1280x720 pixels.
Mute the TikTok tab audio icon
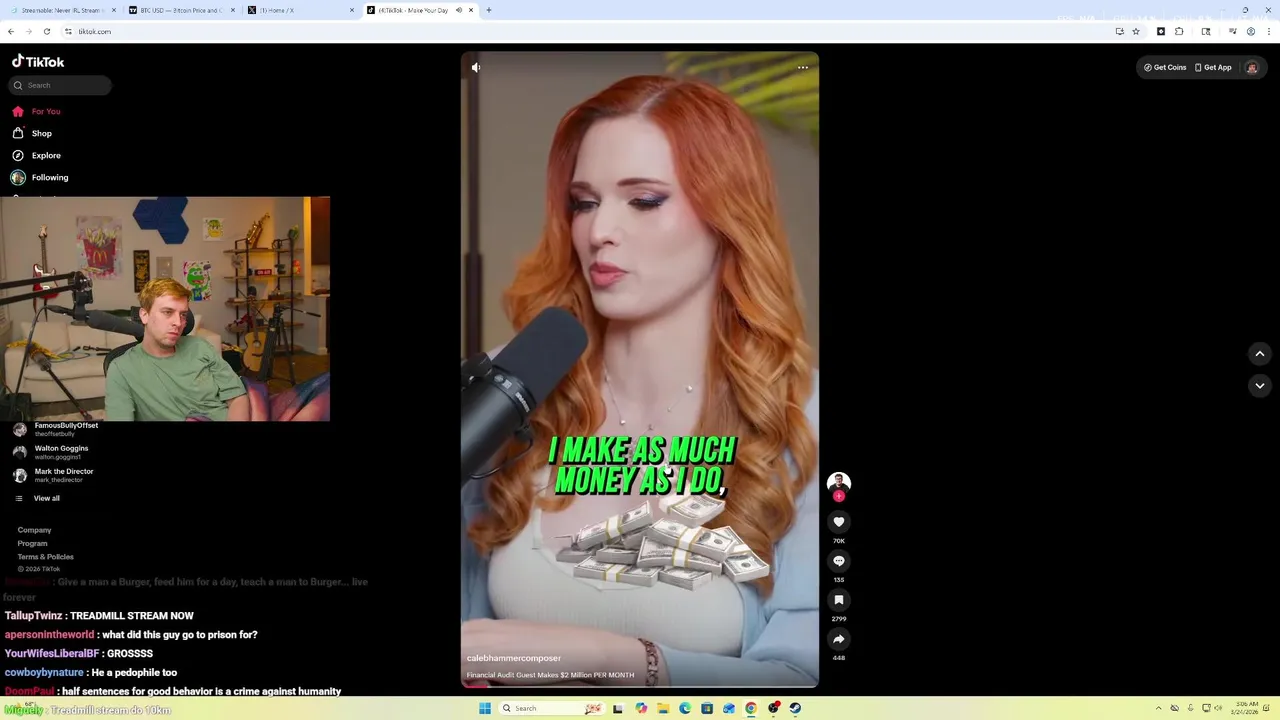tap(459, 10)
